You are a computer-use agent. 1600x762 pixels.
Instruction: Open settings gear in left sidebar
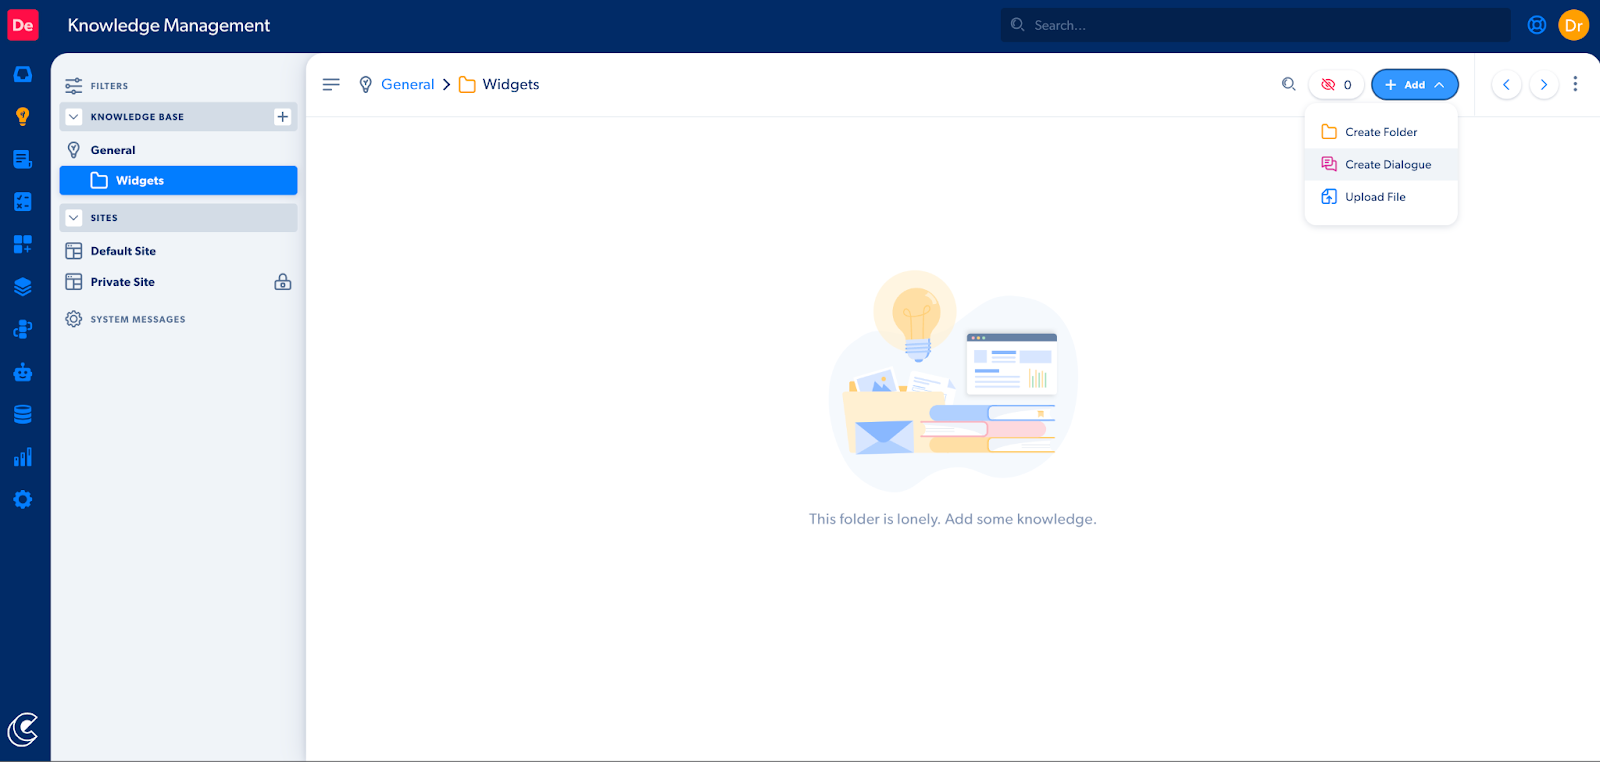[22, 500]
